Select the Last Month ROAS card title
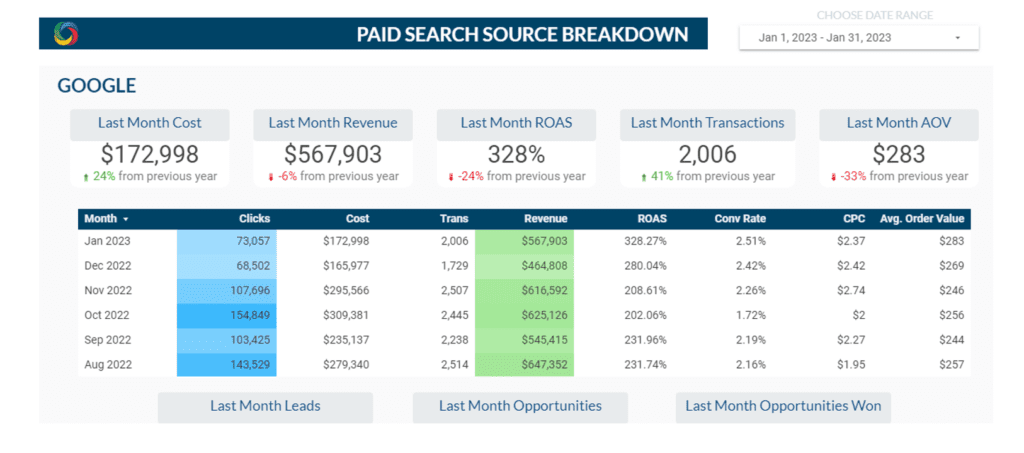This screenshot has height=453, width=1024. [x=516, y=123]
